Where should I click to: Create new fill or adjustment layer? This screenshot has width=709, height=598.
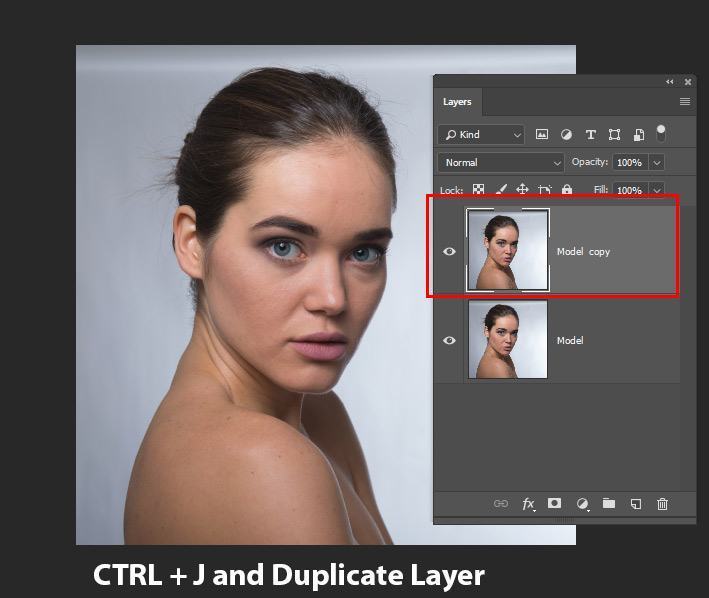[x=582, y=504]
